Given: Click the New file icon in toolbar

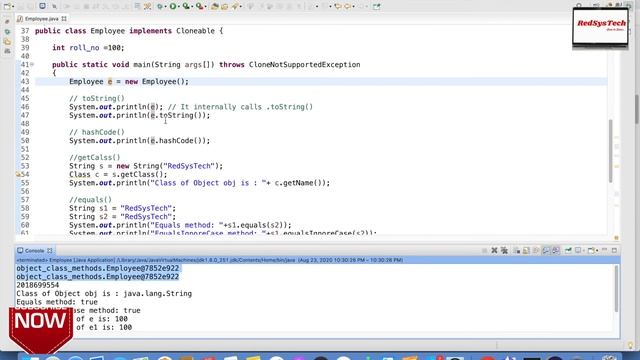Looking at the screenshot, I should point(7,6).
